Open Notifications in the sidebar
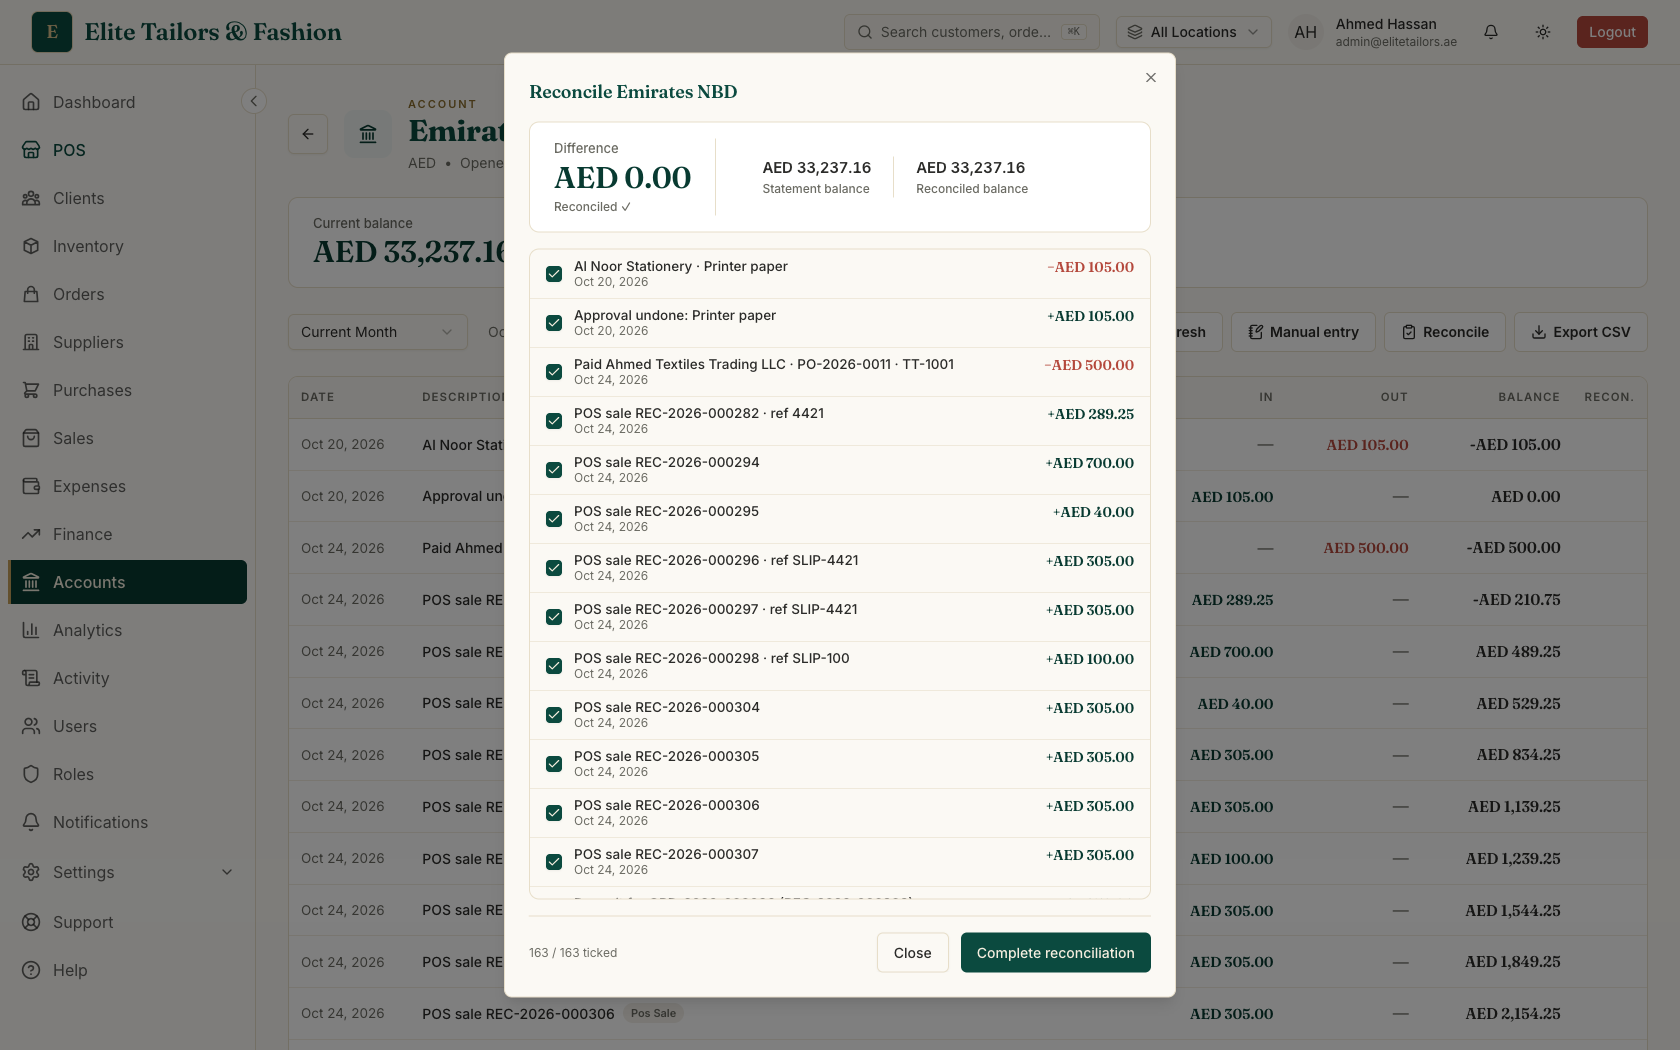Screen dimensions: 1680x1050 [x=127, y=822]
